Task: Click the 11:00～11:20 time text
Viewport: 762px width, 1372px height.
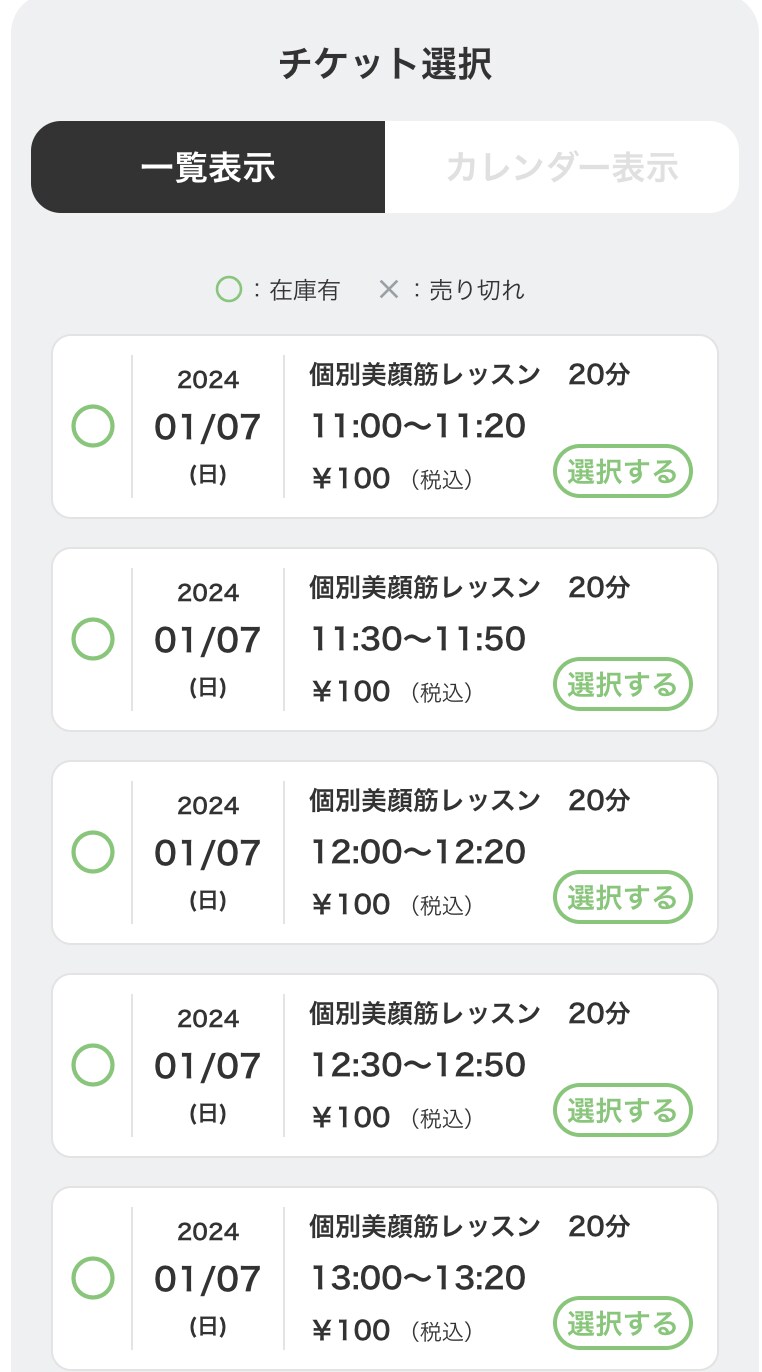Action: 418,426
